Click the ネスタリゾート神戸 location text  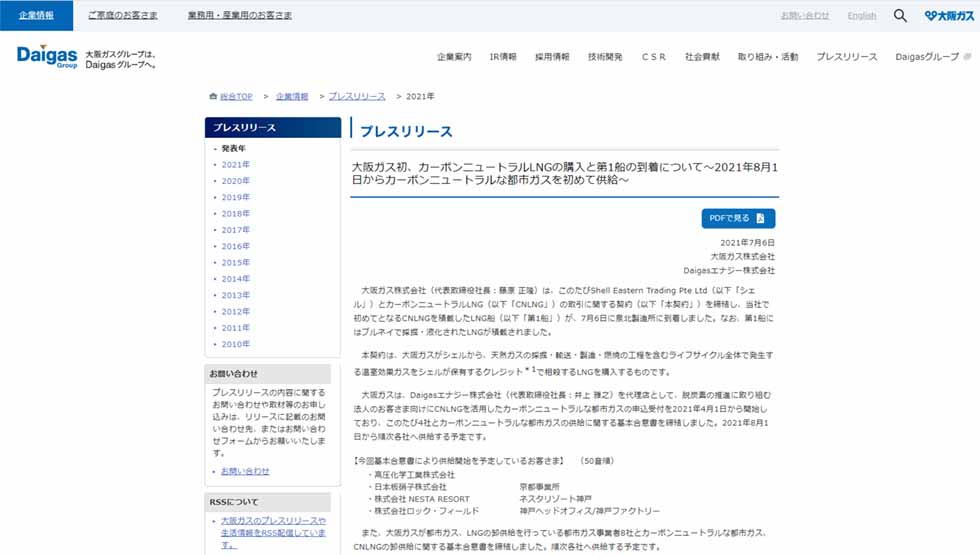pyautogui.click(x=556, y=499)
